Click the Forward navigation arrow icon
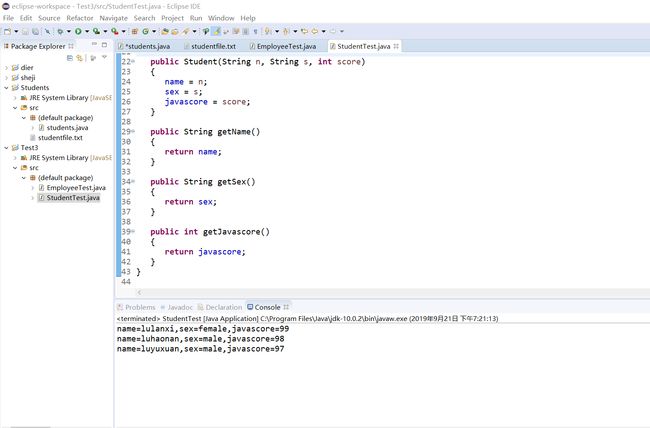The image size is (650, 428). coord(332,32)
